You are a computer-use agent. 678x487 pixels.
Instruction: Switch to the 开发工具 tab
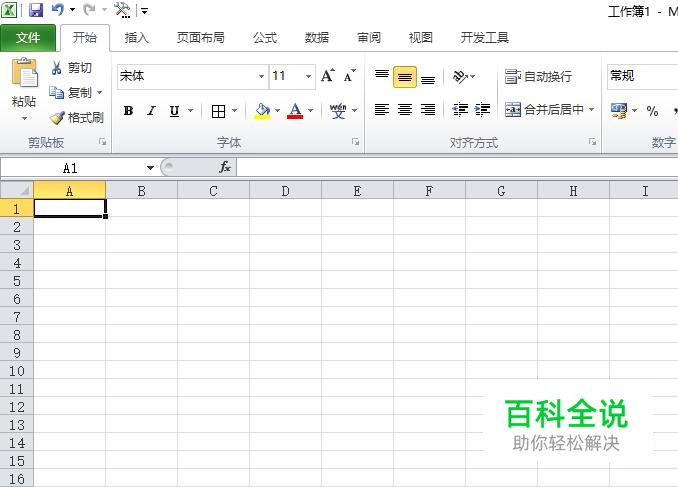pos(485,38)
